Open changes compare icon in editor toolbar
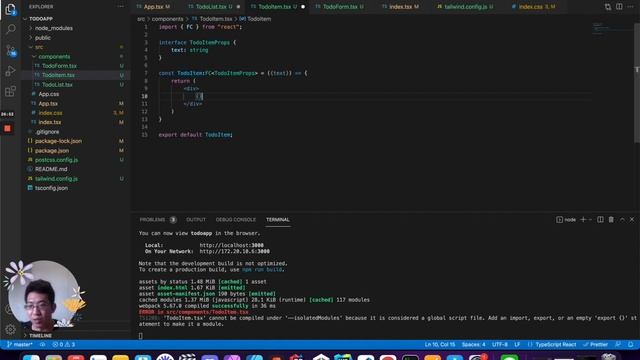 608,7
